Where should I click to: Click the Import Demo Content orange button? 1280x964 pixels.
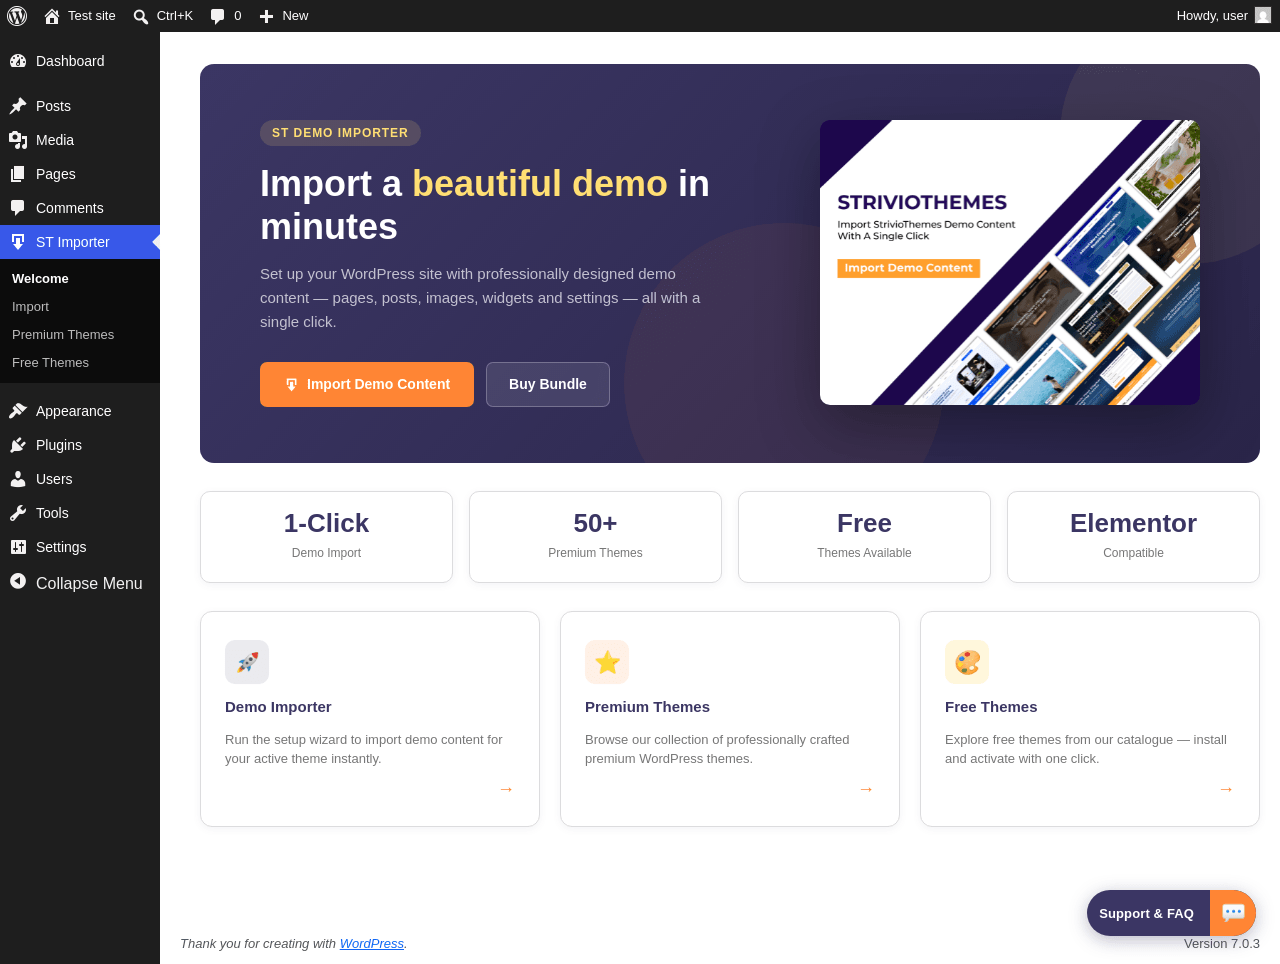click(367, 384)
